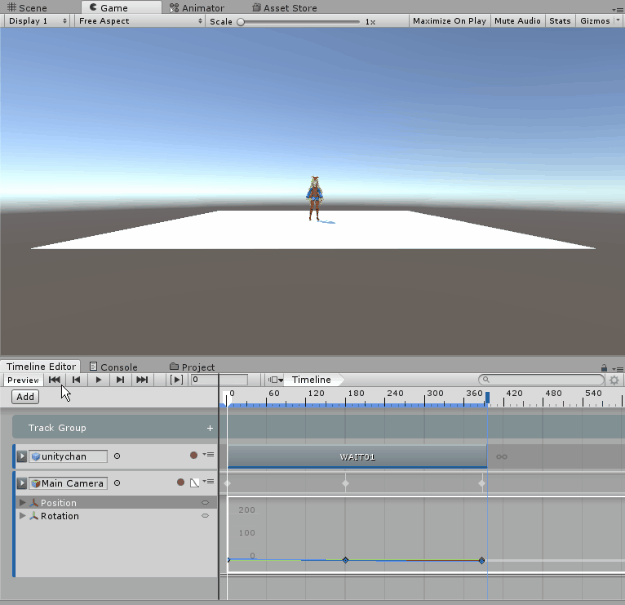Expand the Position property curves
The height and width of the screenshot is (605, 625).
pyautogui.click(x=23, y=503)
